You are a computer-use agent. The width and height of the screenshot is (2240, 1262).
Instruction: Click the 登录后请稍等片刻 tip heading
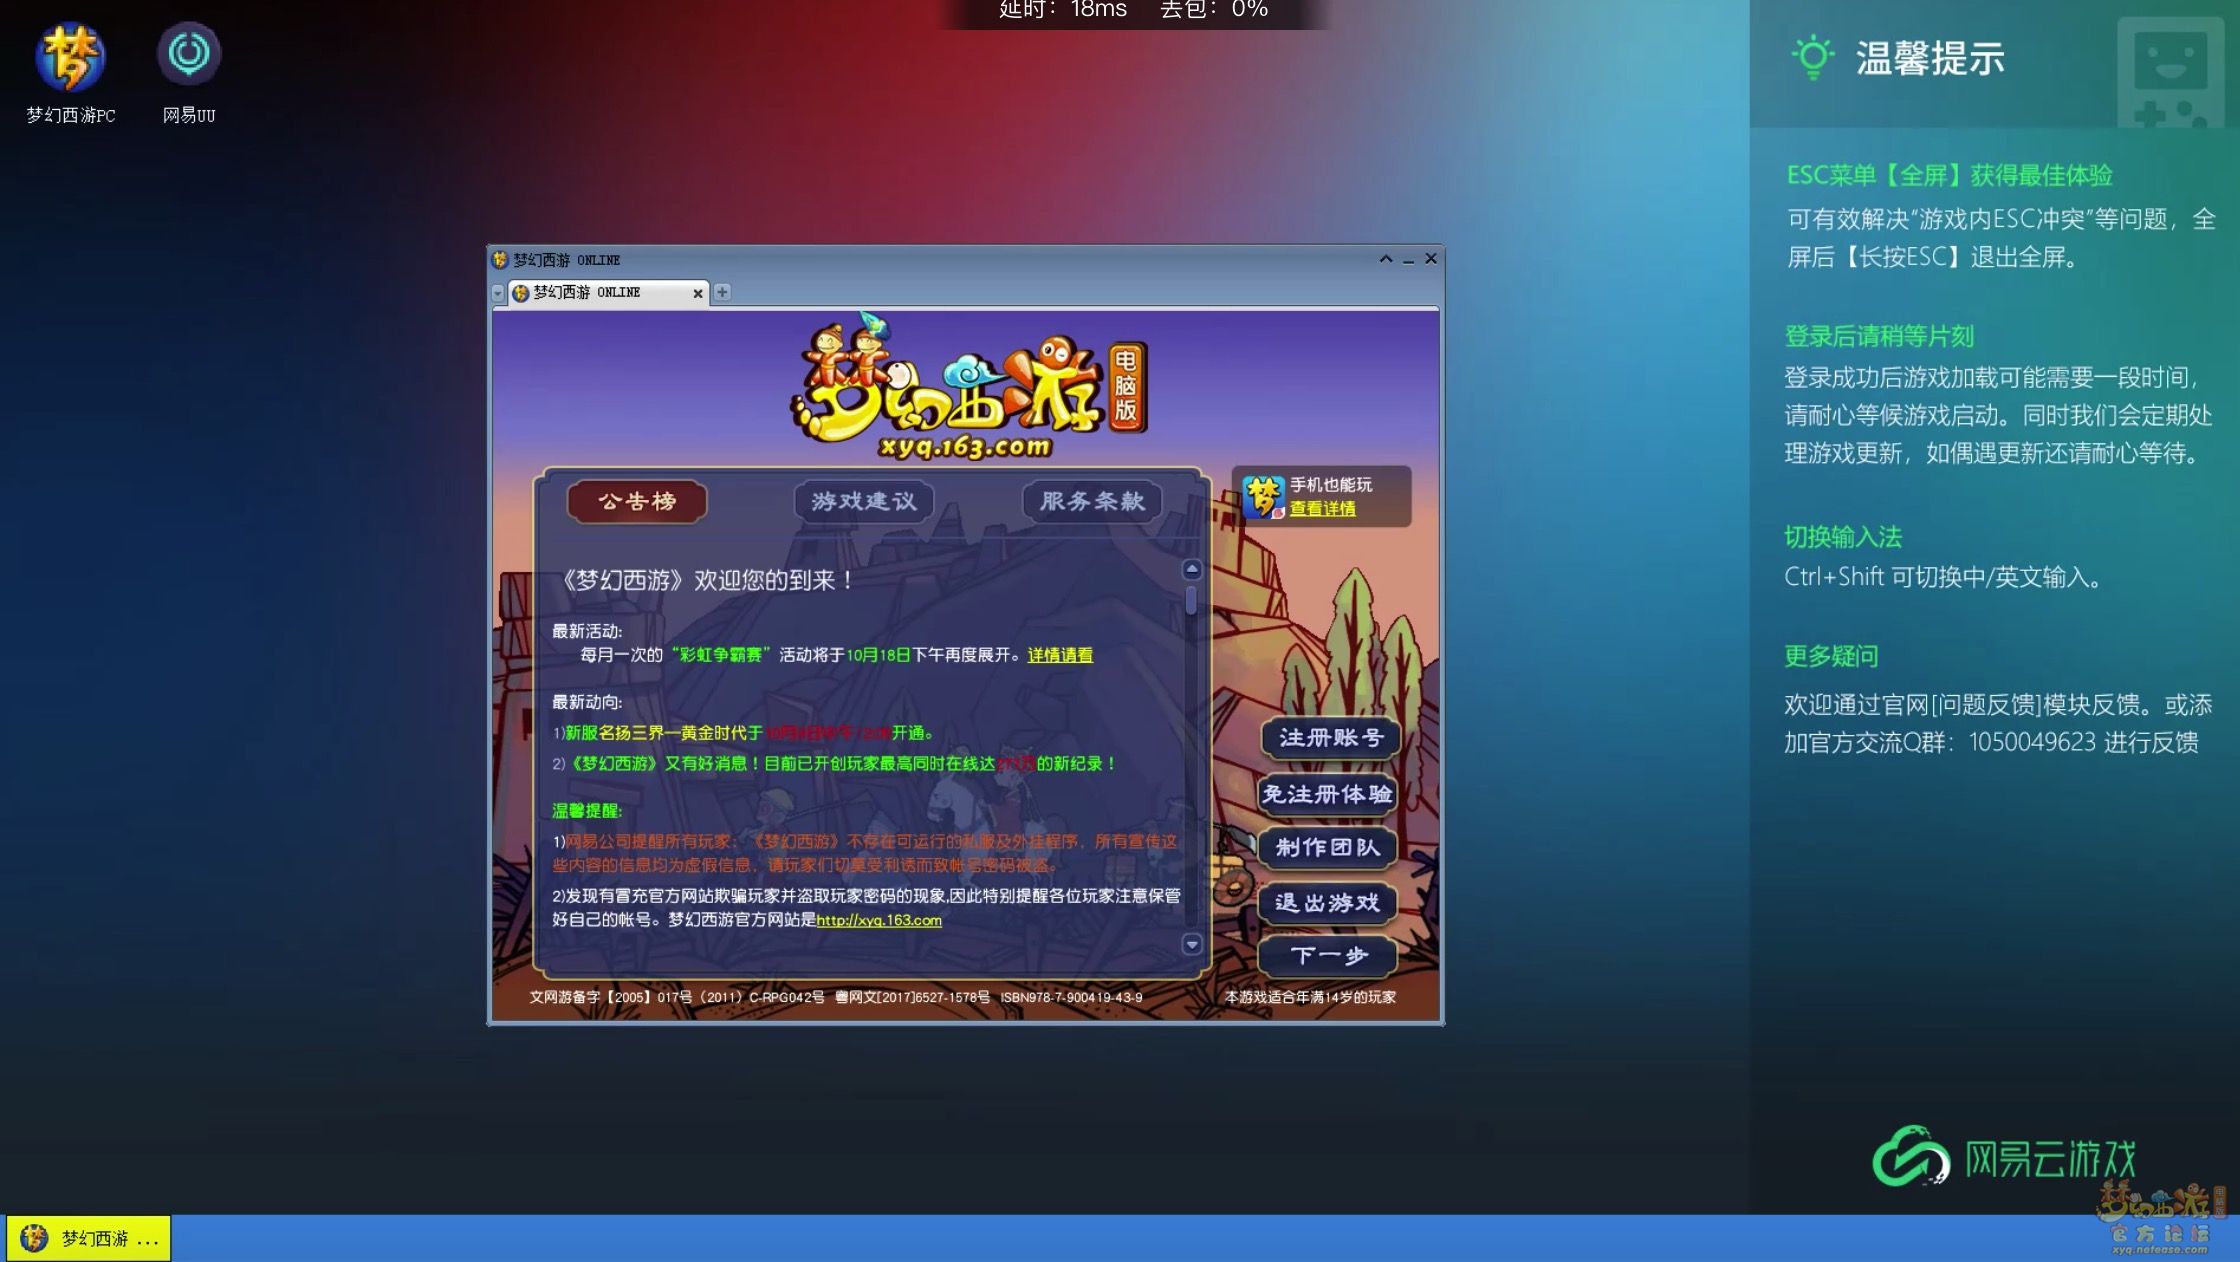(x=1879, y=336)
